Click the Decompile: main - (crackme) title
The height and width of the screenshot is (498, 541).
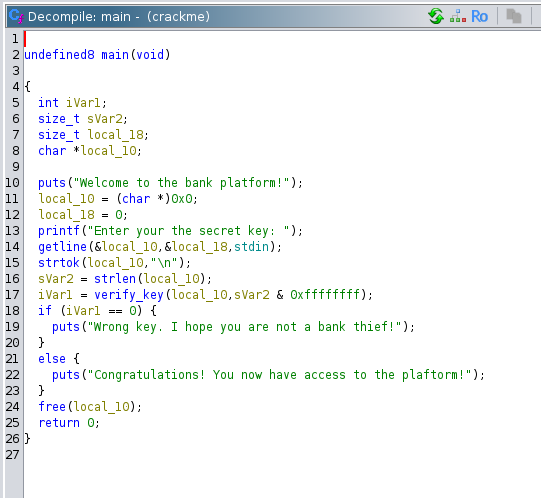pos(119,17)
